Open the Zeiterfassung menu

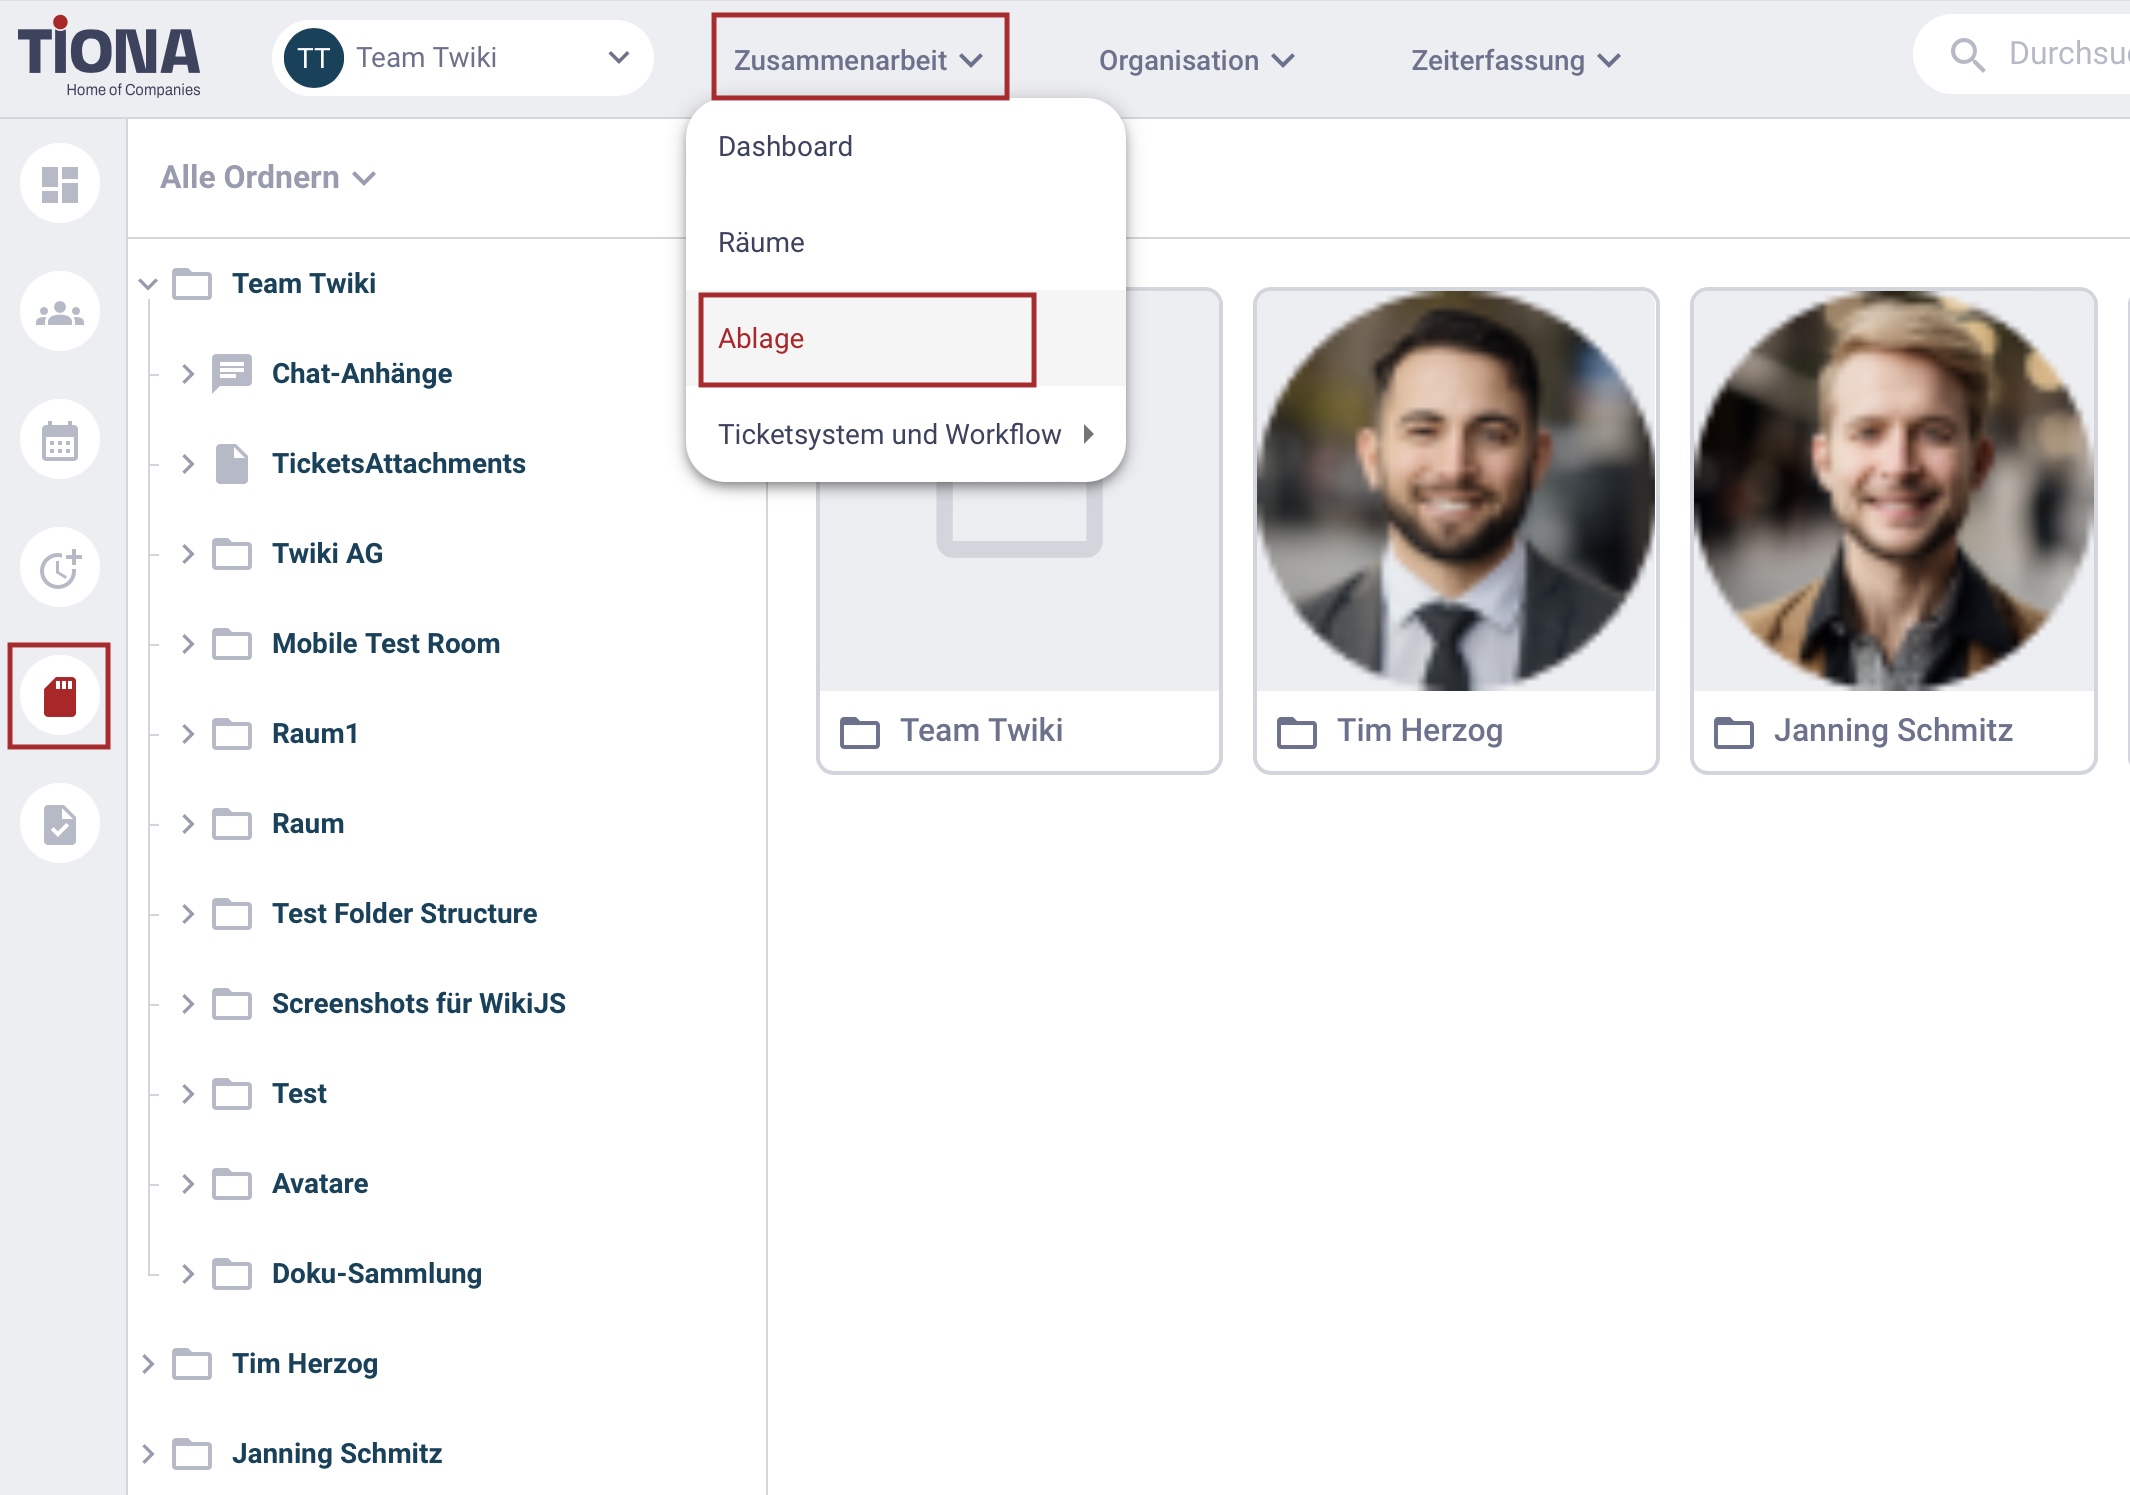[1516, 60]
